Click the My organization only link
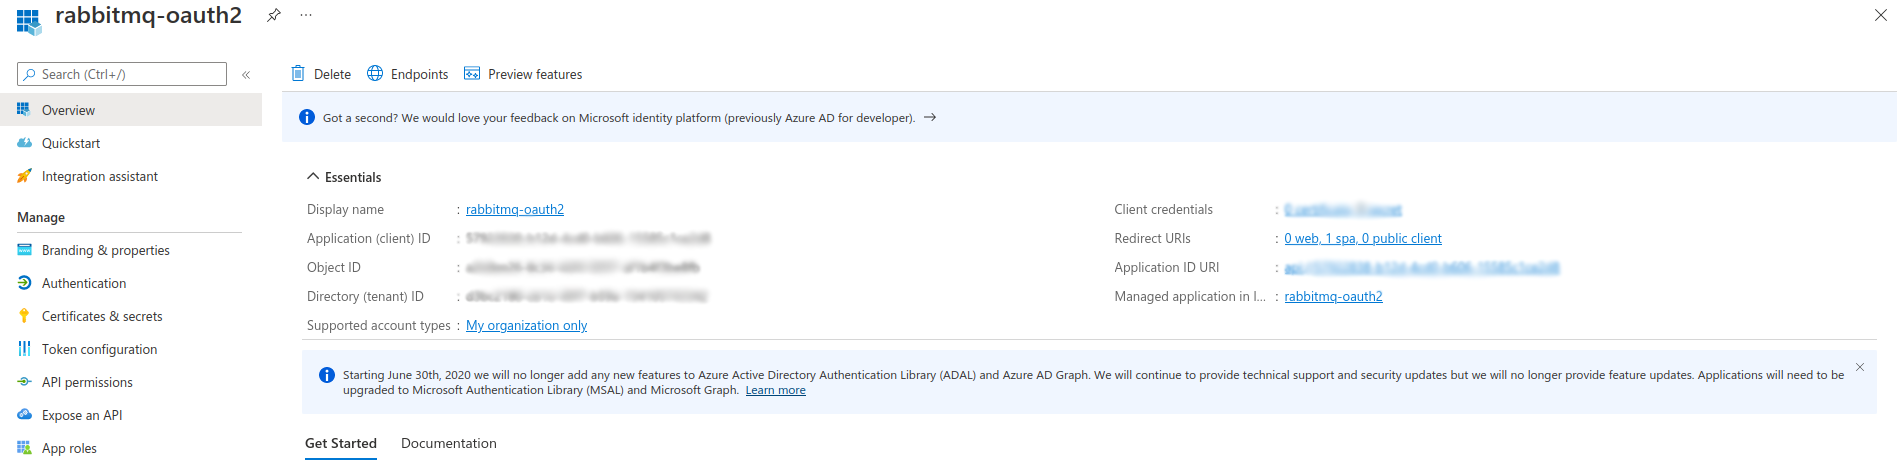This screenshot has width=1902, height=469. pyautogui.click(x=526, y=326)
